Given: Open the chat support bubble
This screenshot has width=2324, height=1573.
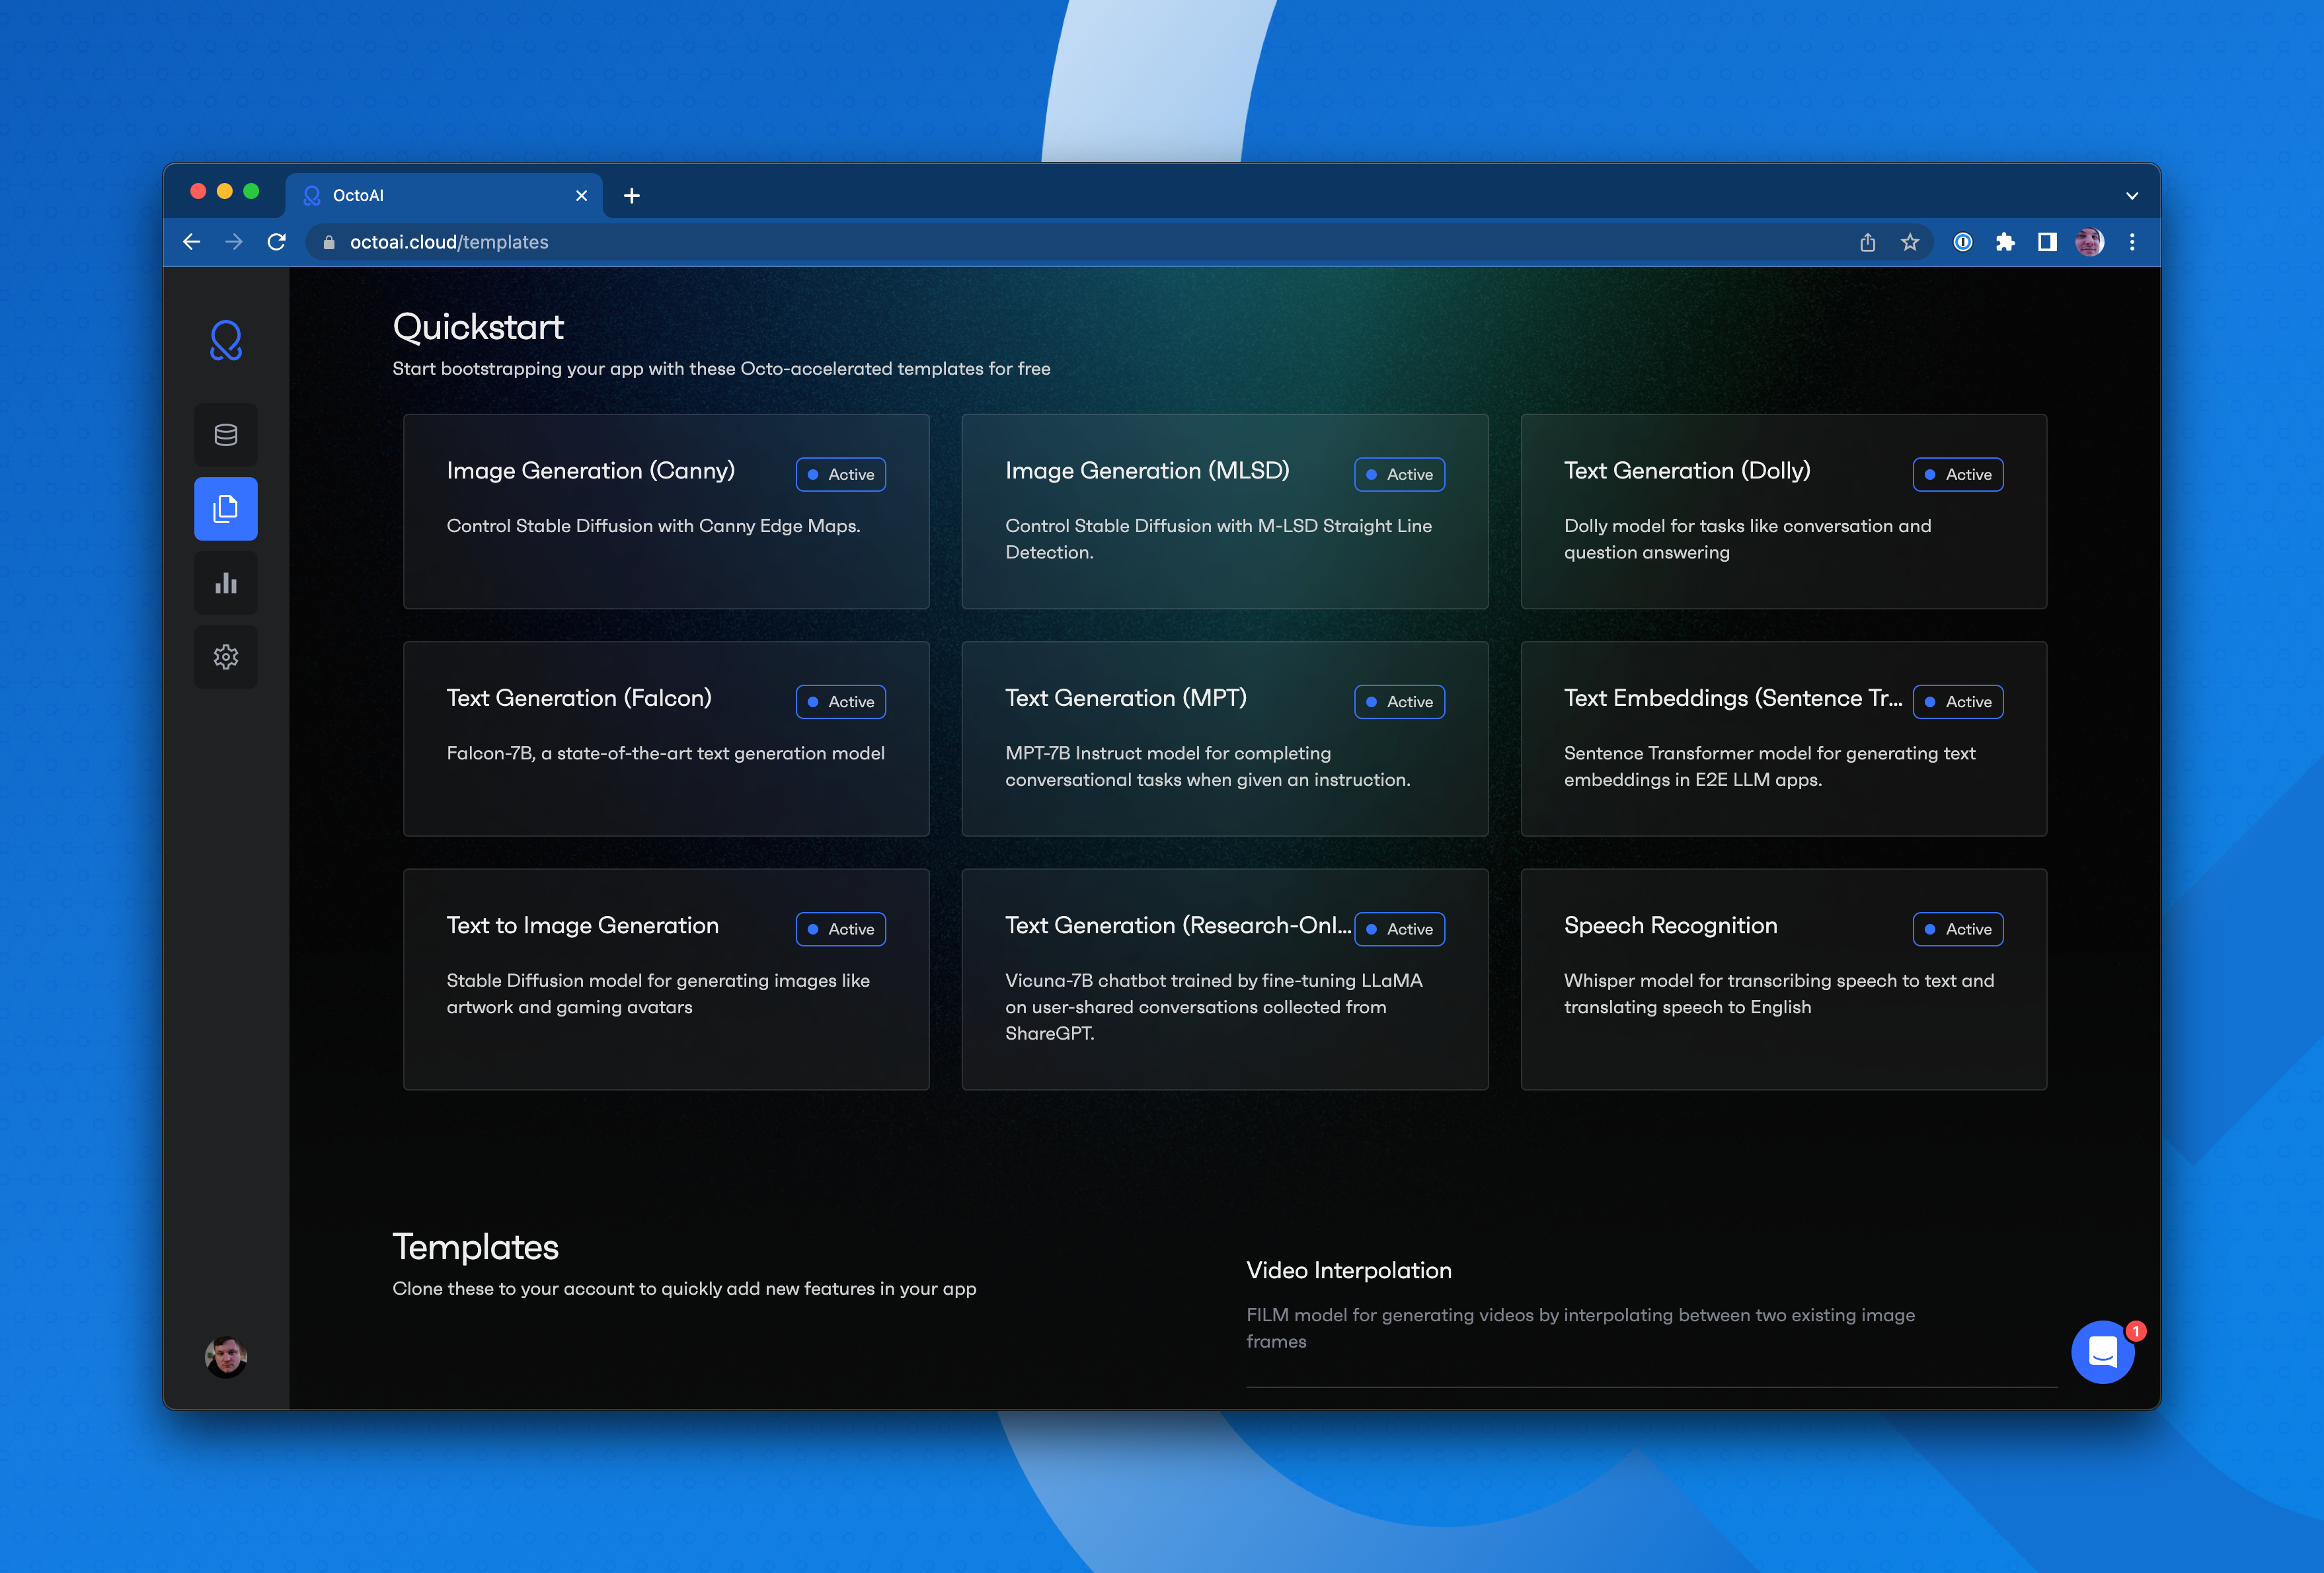Looking at the screenshot, I should pyautogui.click(x=2102, y=1352).
